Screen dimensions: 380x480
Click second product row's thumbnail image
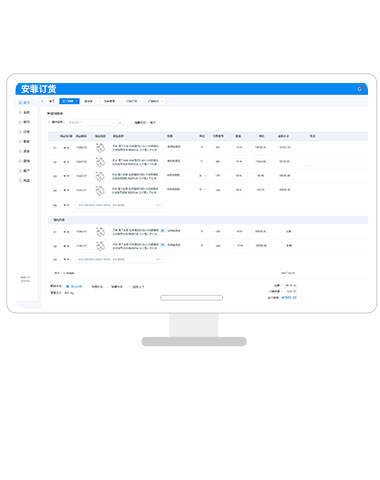100,162
